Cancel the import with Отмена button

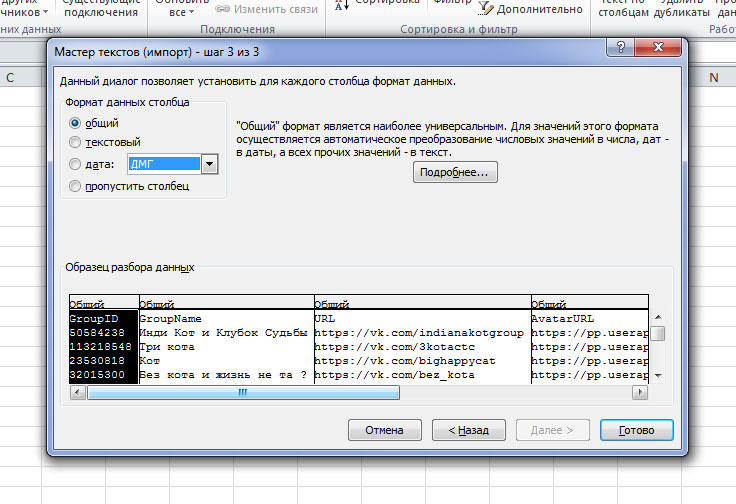[x=384, y=430]
